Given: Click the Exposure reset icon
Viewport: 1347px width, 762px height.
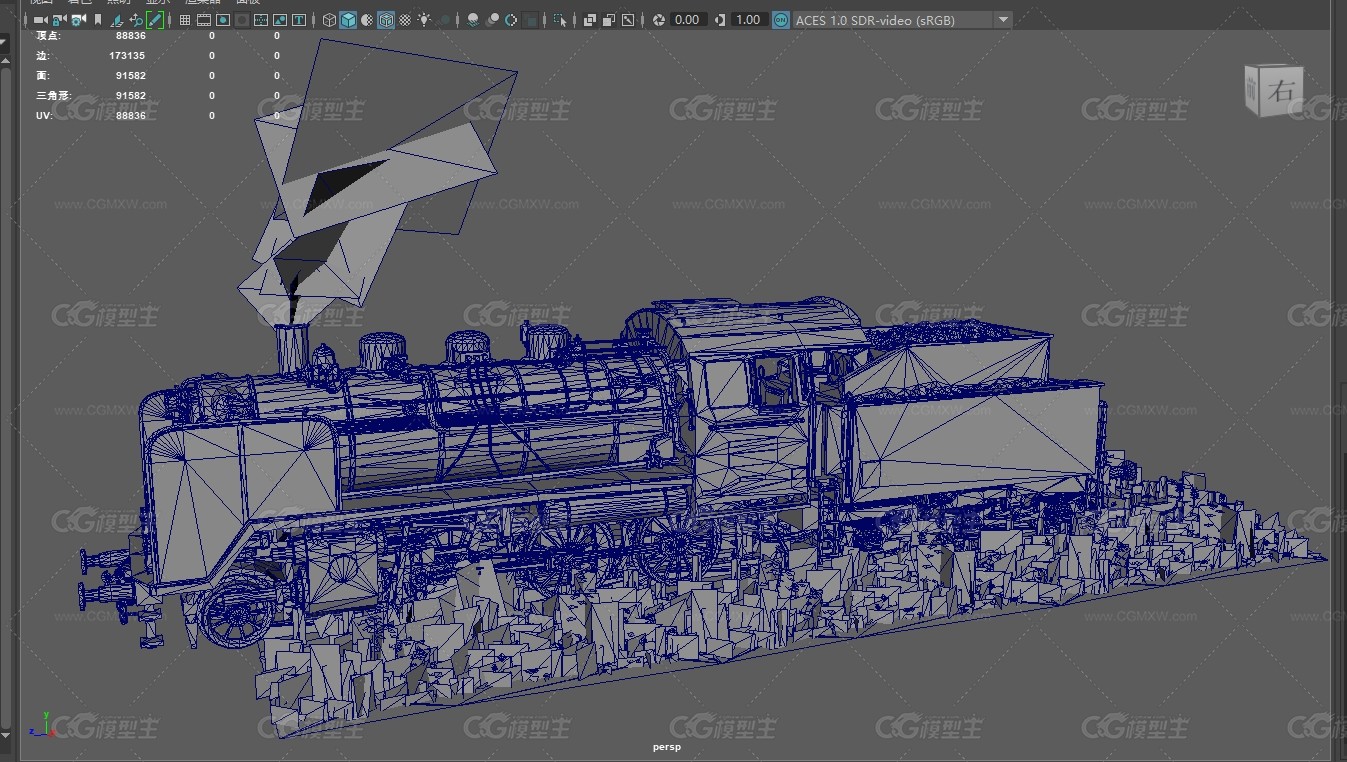Looking at the screenshot, I should (x=659, y=20).
